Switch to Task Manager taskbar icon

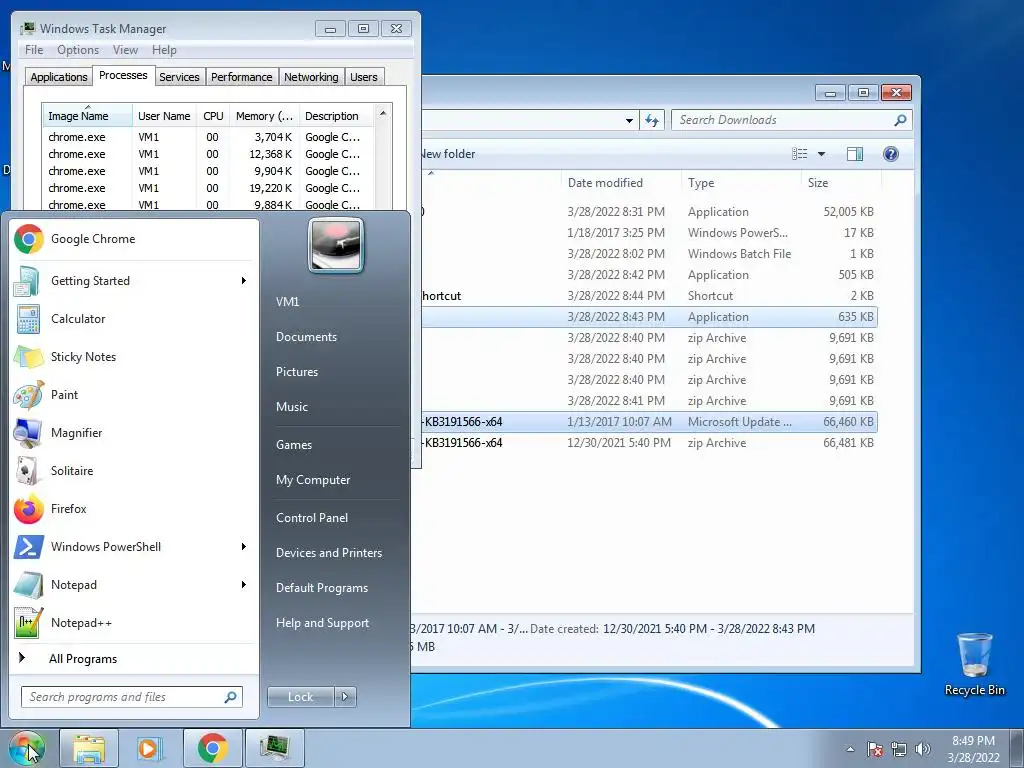pyautogui.click(x=274, y=748)
